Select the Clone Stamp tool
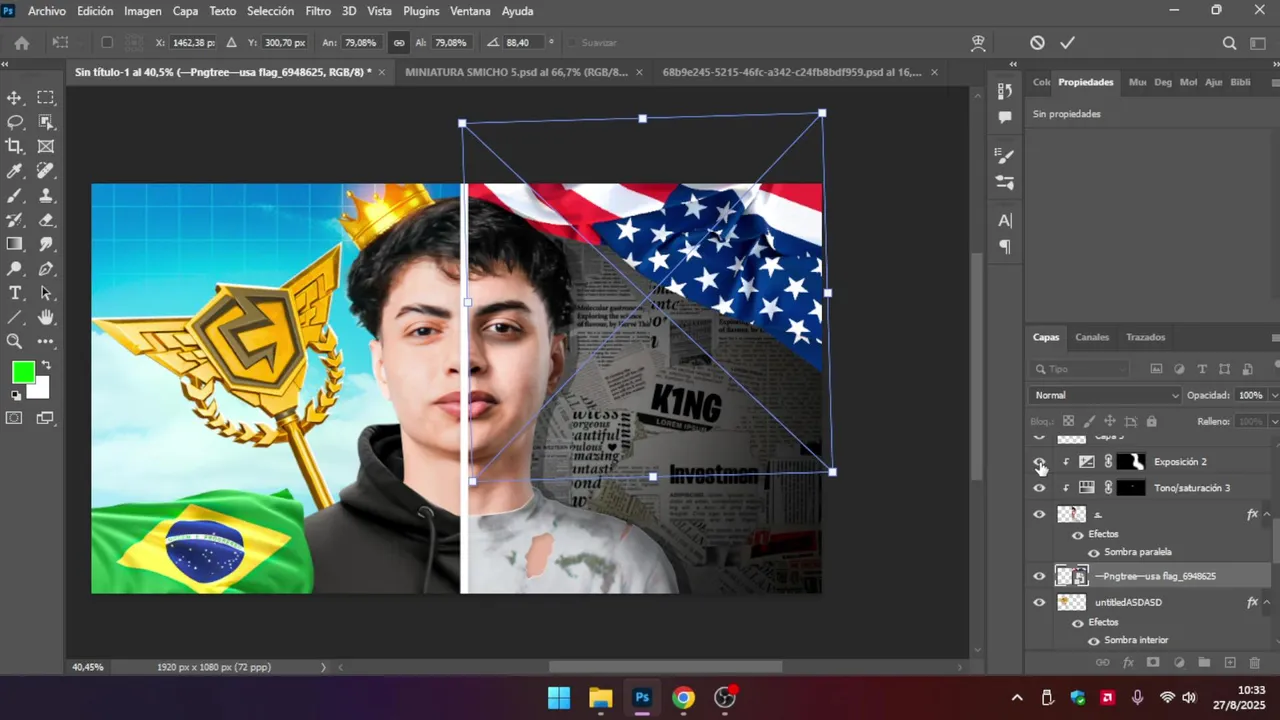 tap(46, 196)
